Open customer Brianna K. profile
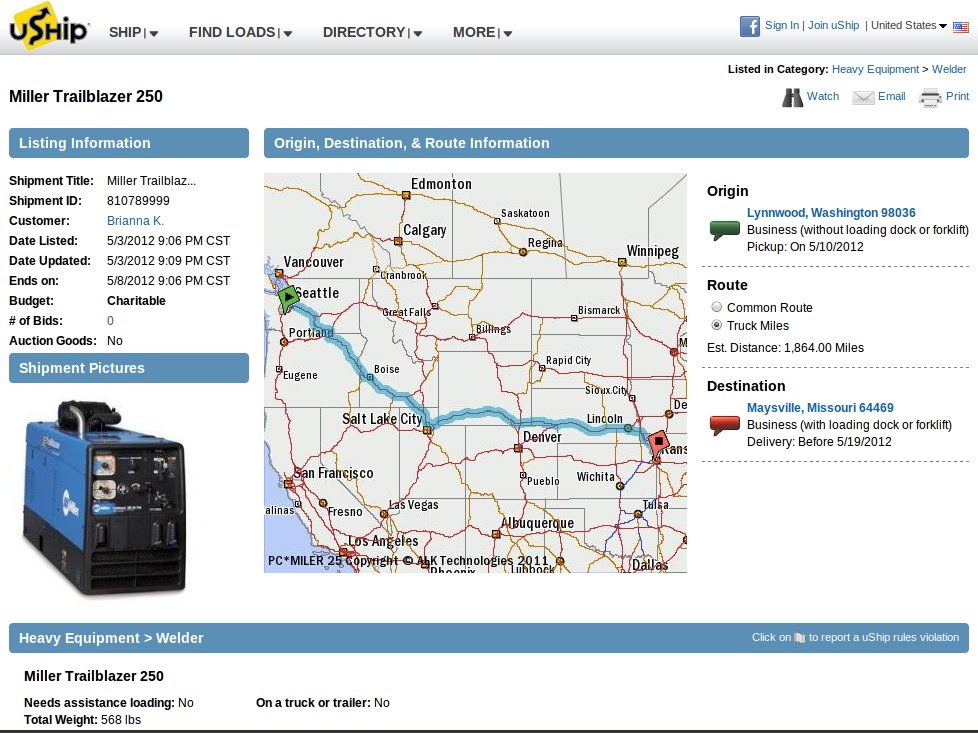Viewport: 978px width, 733px height. tap(135, 221)
